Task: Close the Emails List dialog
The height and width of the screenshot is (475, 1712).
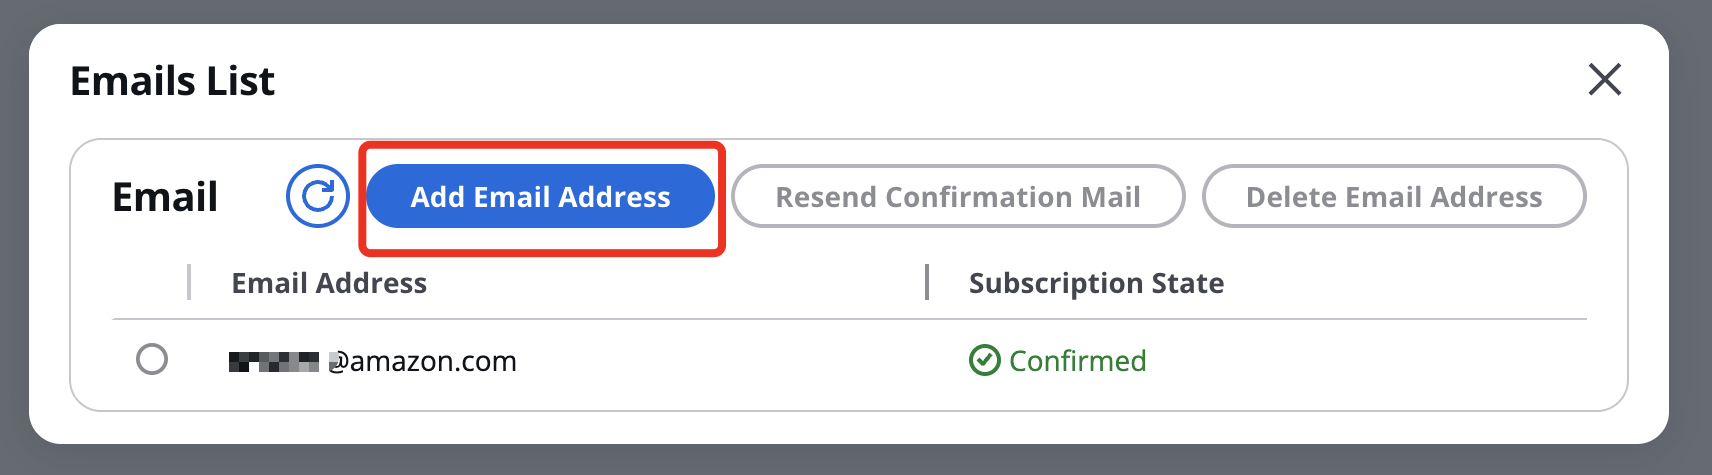Action: click(1604, 79)
